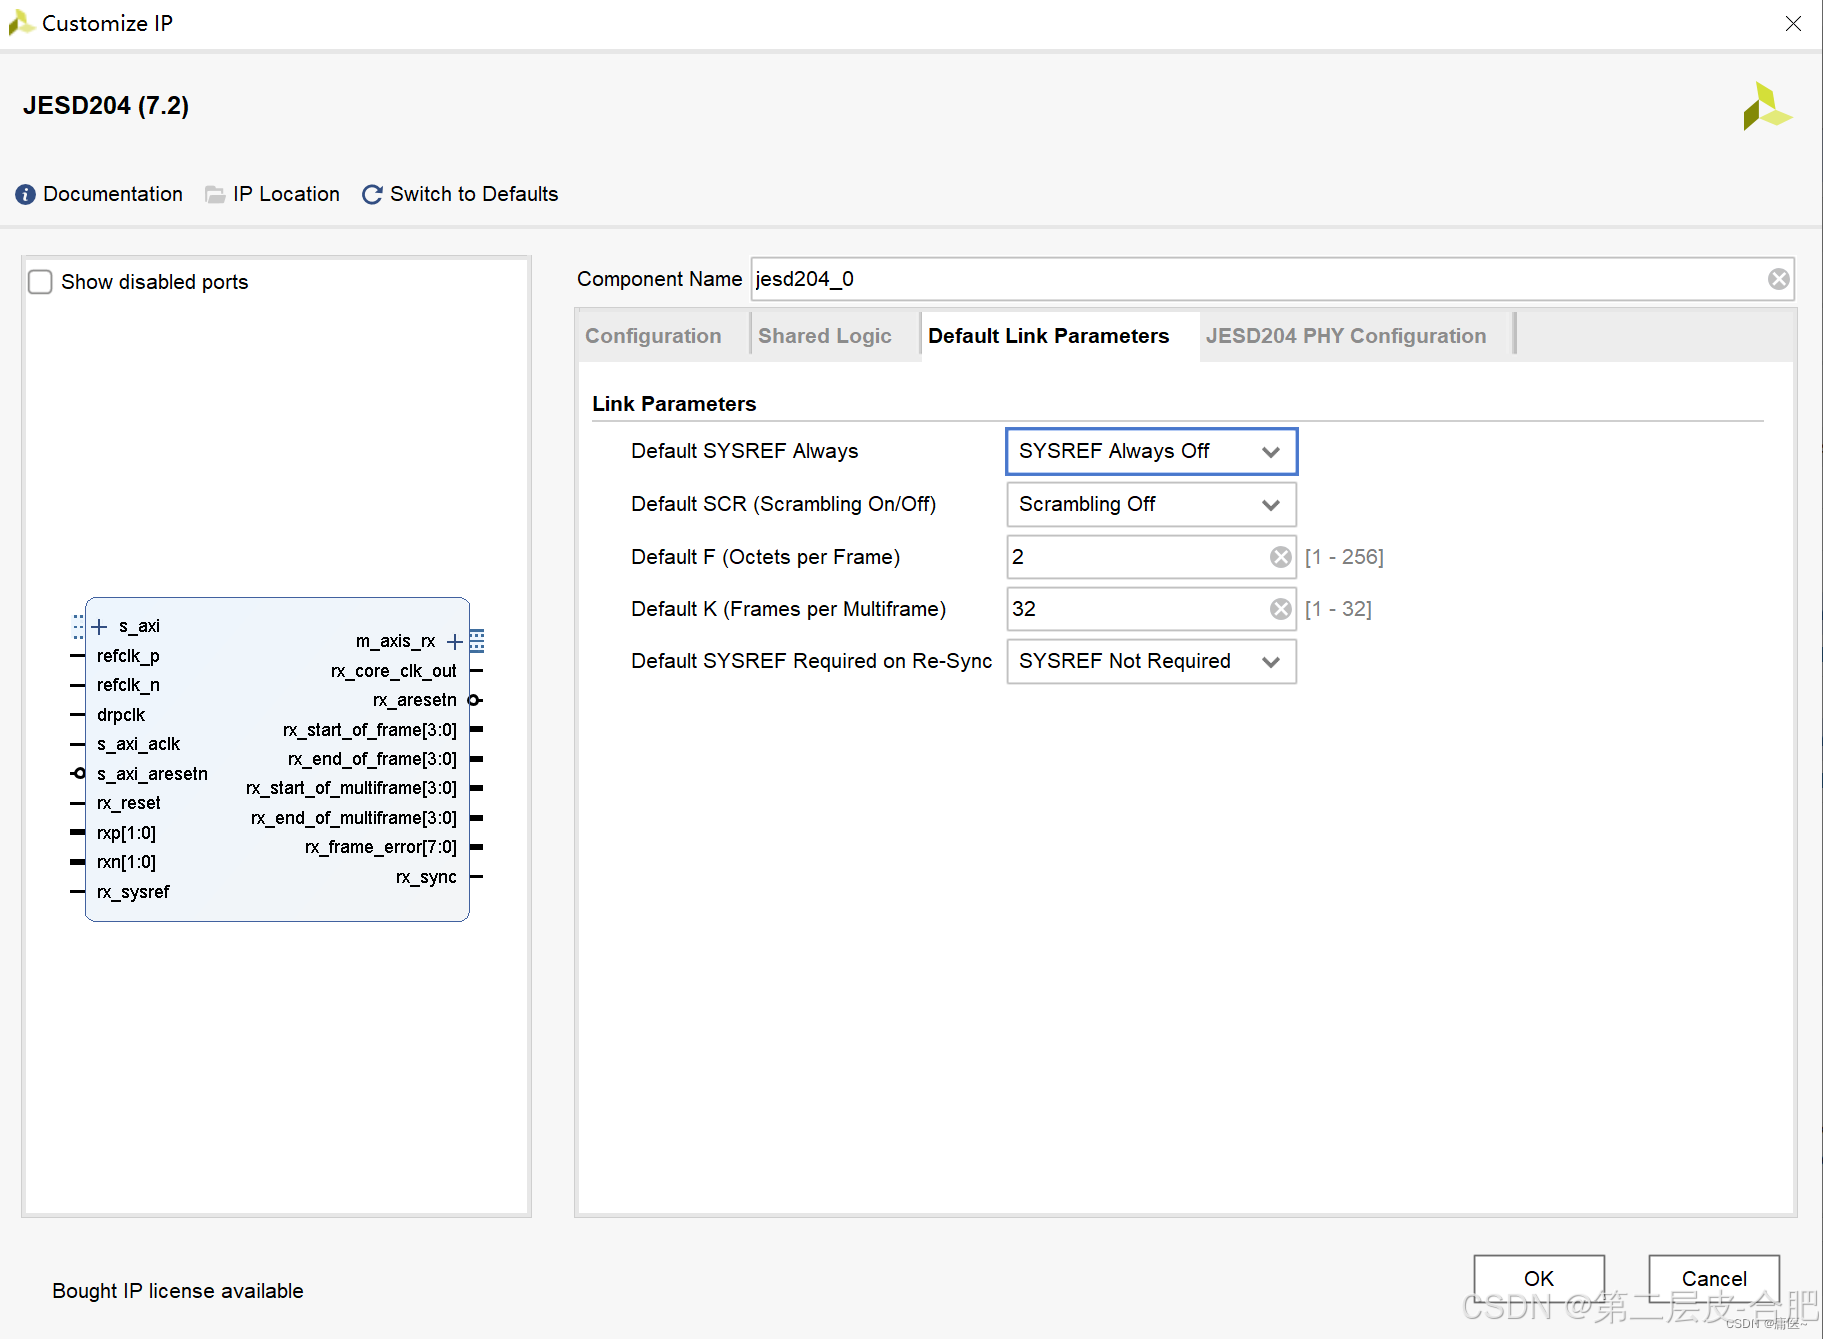This screenshot has width=1823, height=1339.
Task: Select the s_axi_aclk port label
Action: [x=138, y=744]
